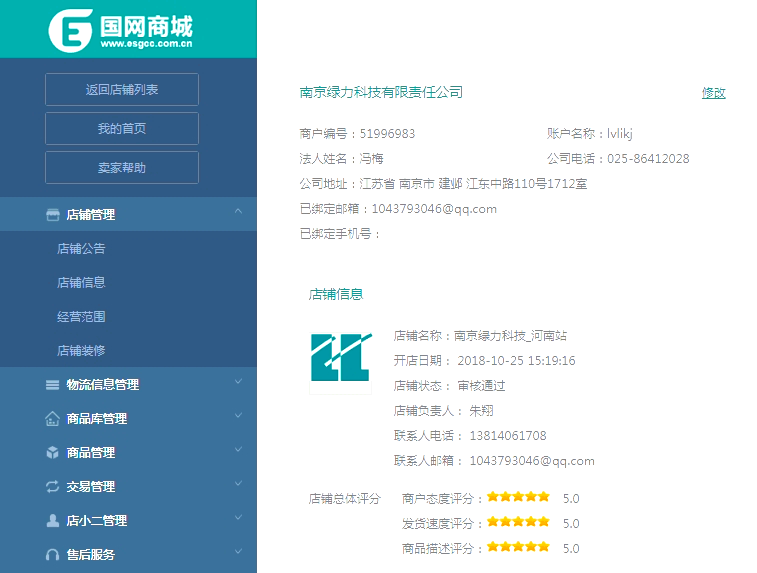The image size is (757, 573).
Task: Click the 发货速度评分 star rating
Action: [518, 522]
